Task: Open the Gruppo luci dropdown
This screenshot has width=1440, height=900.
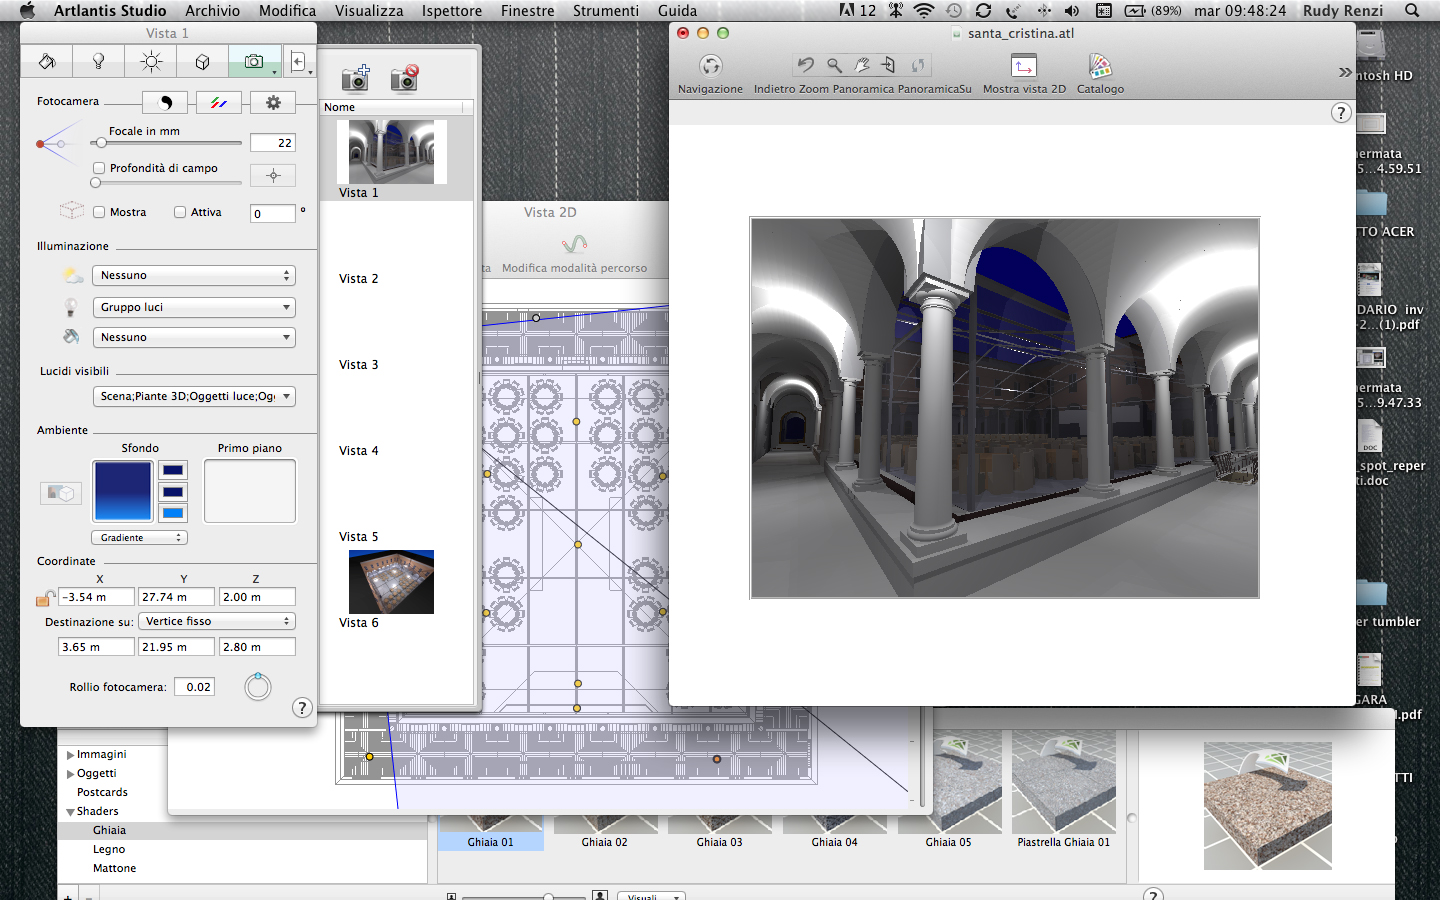Action: click(194, 307)
